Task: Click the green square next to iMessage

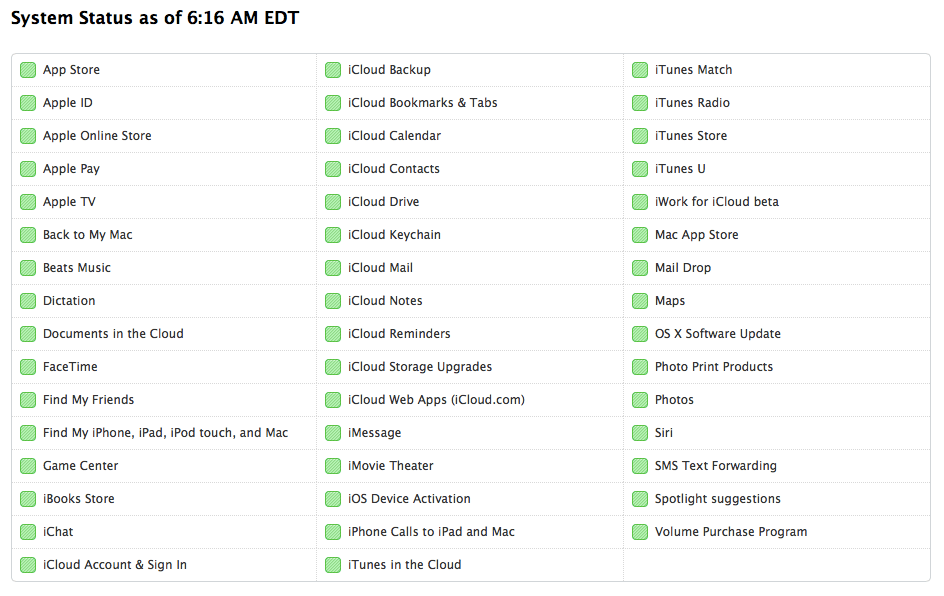Action: [x=333, y=433]
